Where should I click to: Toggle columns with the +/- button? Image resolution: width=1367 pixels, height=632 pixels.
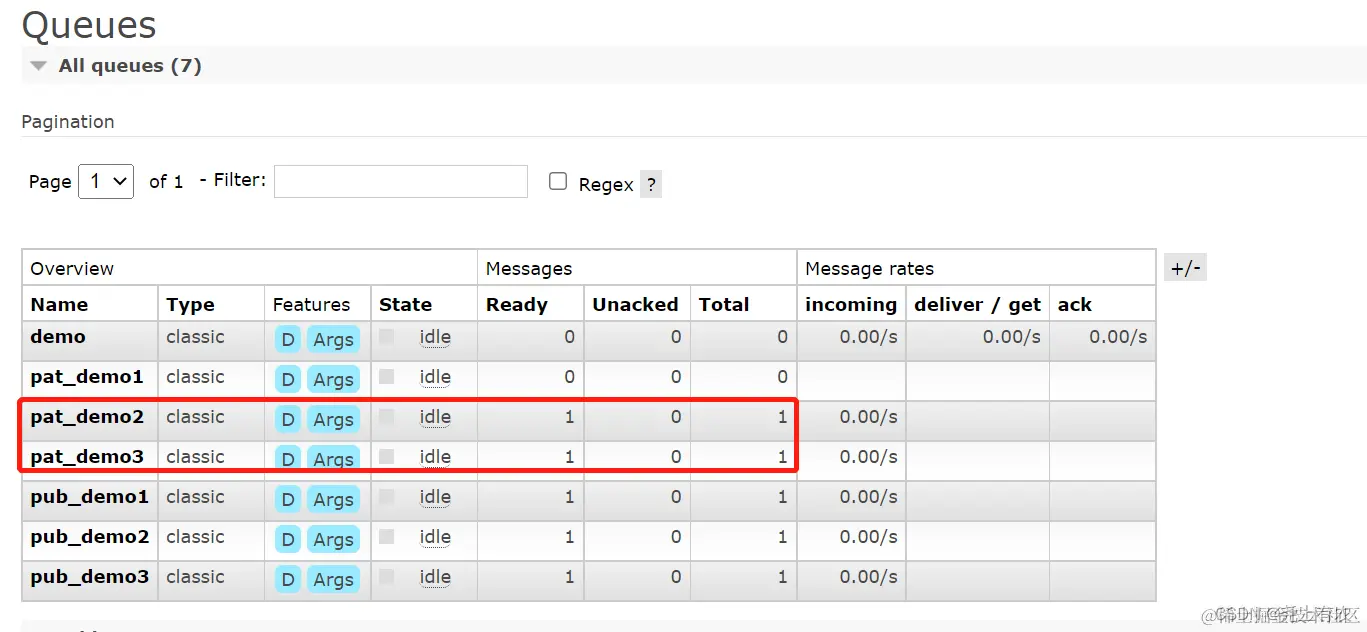point(1186,268)
